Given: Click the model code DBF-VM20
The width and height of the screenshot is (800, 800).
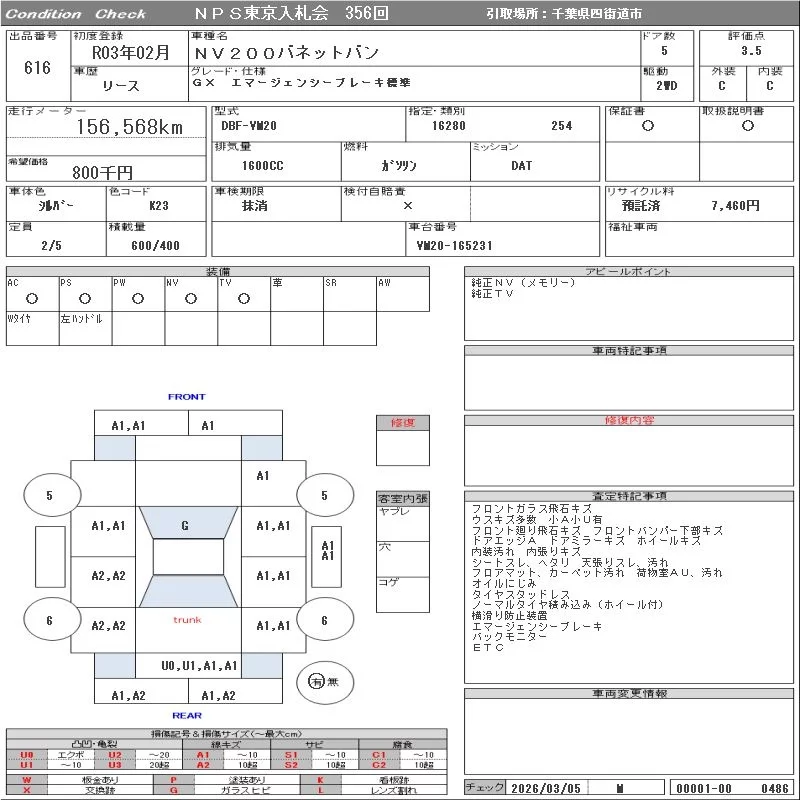Looking at the screenshot, I should 249,126.
